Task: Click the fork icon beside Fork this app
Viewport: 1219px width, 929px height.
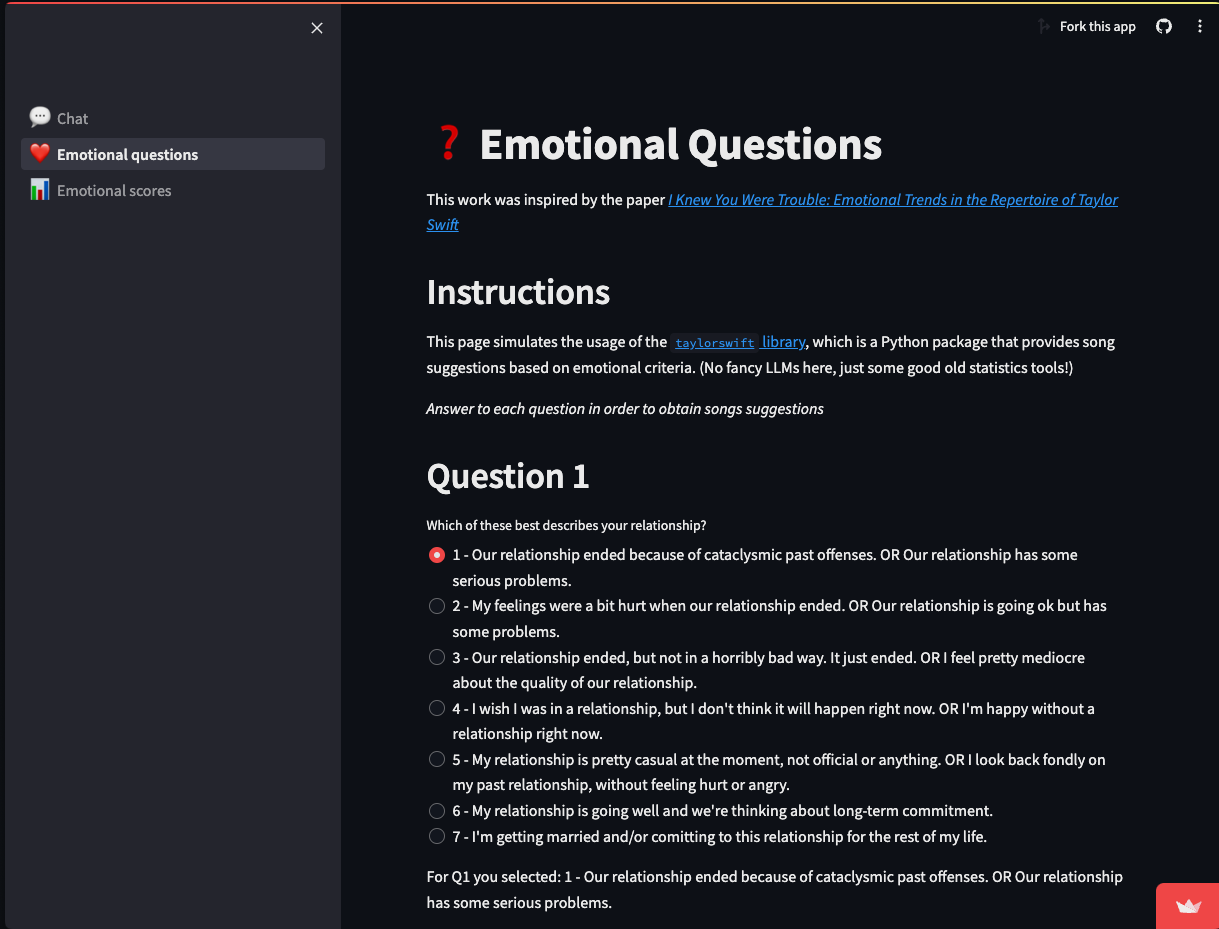Action: pos(1044,27)
